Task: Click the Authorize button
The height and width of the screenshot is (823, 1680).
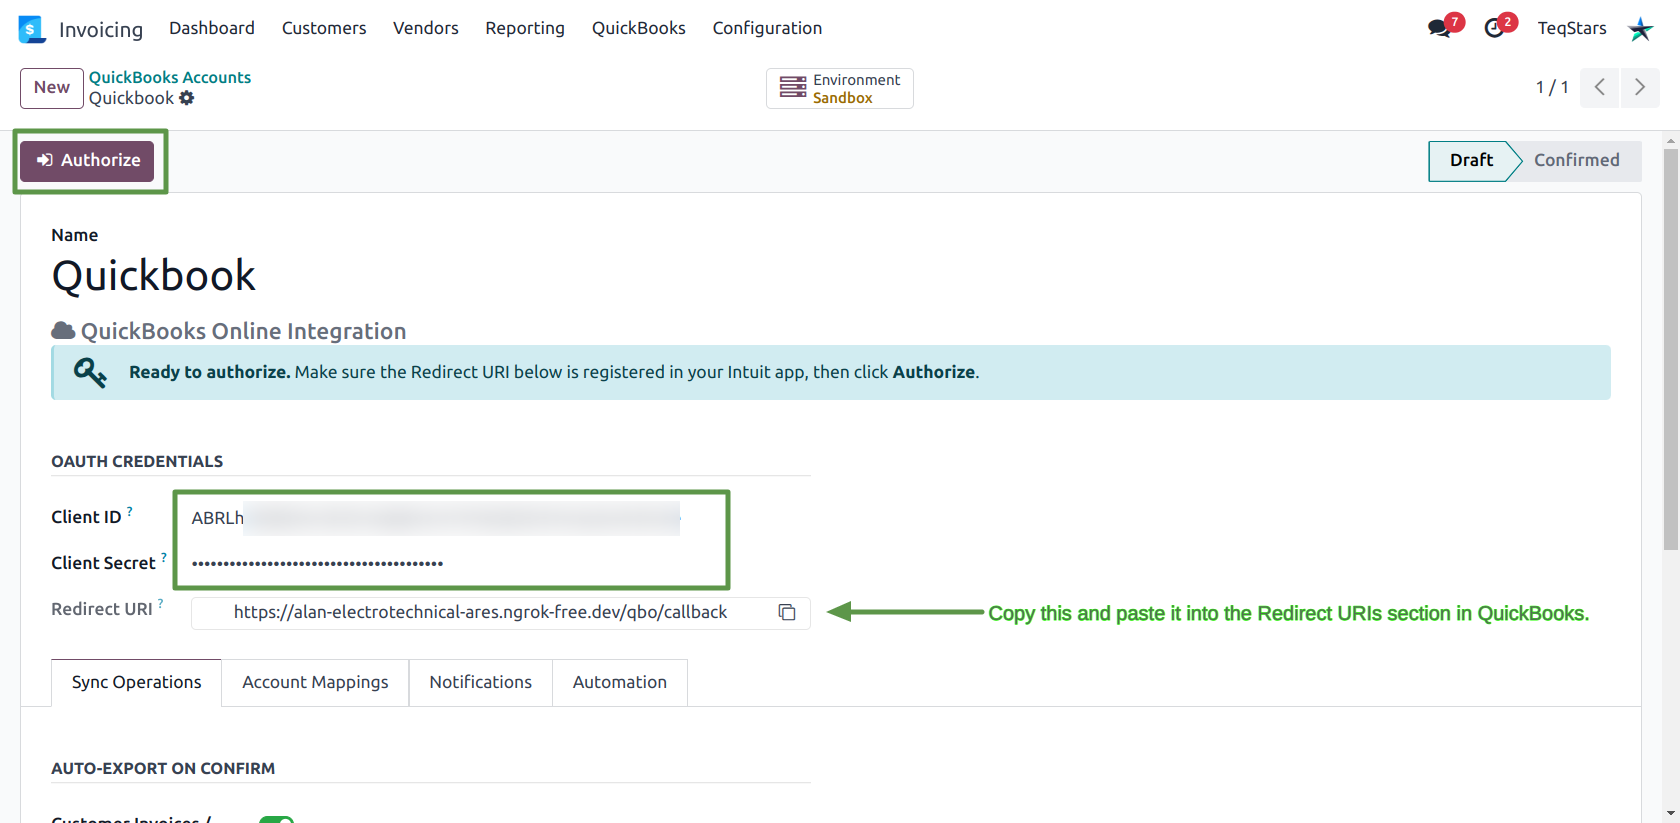Action: point(87,160)
